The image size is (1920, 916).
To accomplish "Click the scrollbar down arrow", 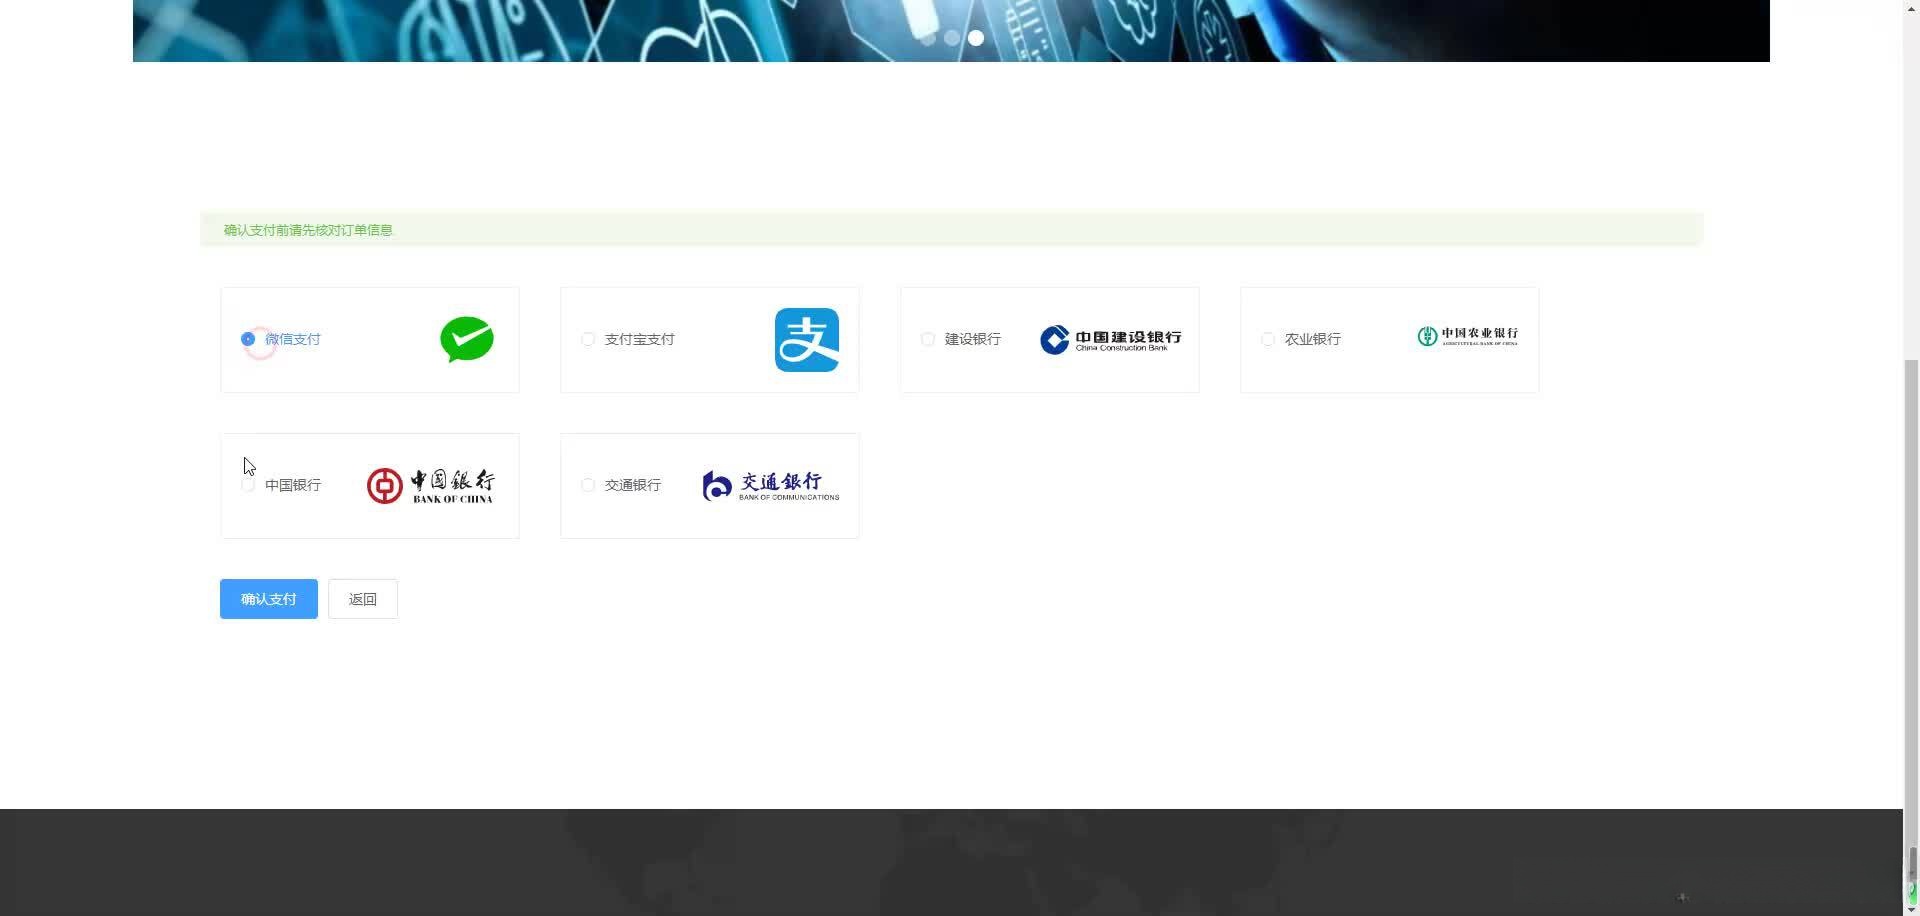I will (1912, 910).
